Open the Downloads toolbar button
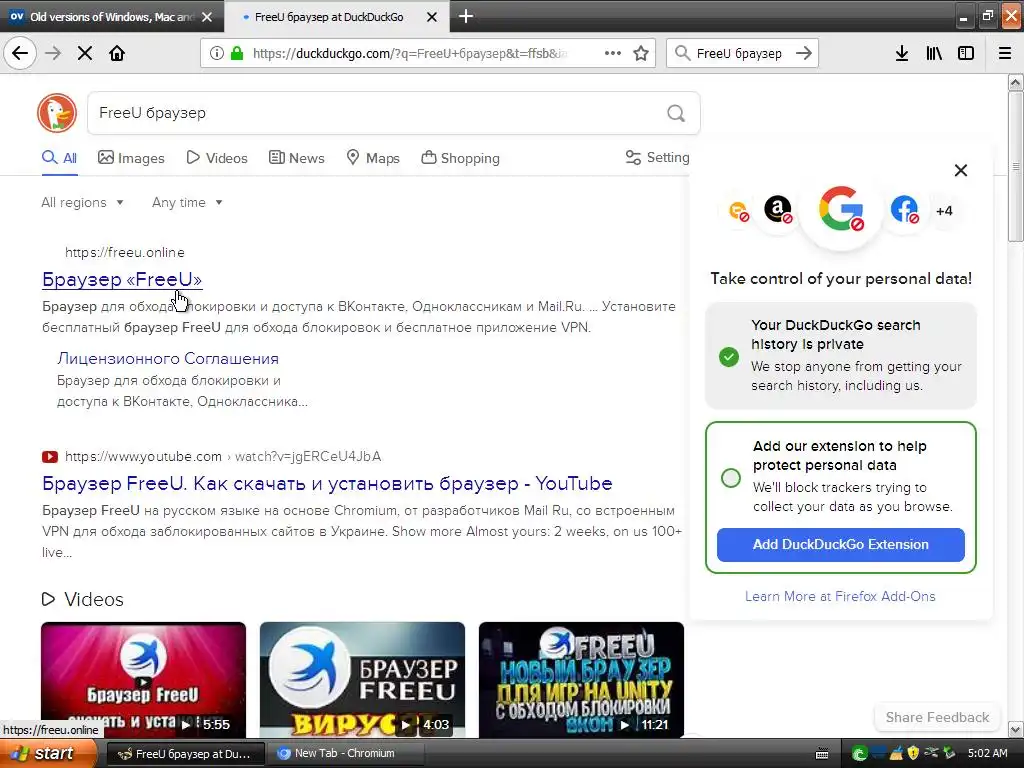 point(902,53)
